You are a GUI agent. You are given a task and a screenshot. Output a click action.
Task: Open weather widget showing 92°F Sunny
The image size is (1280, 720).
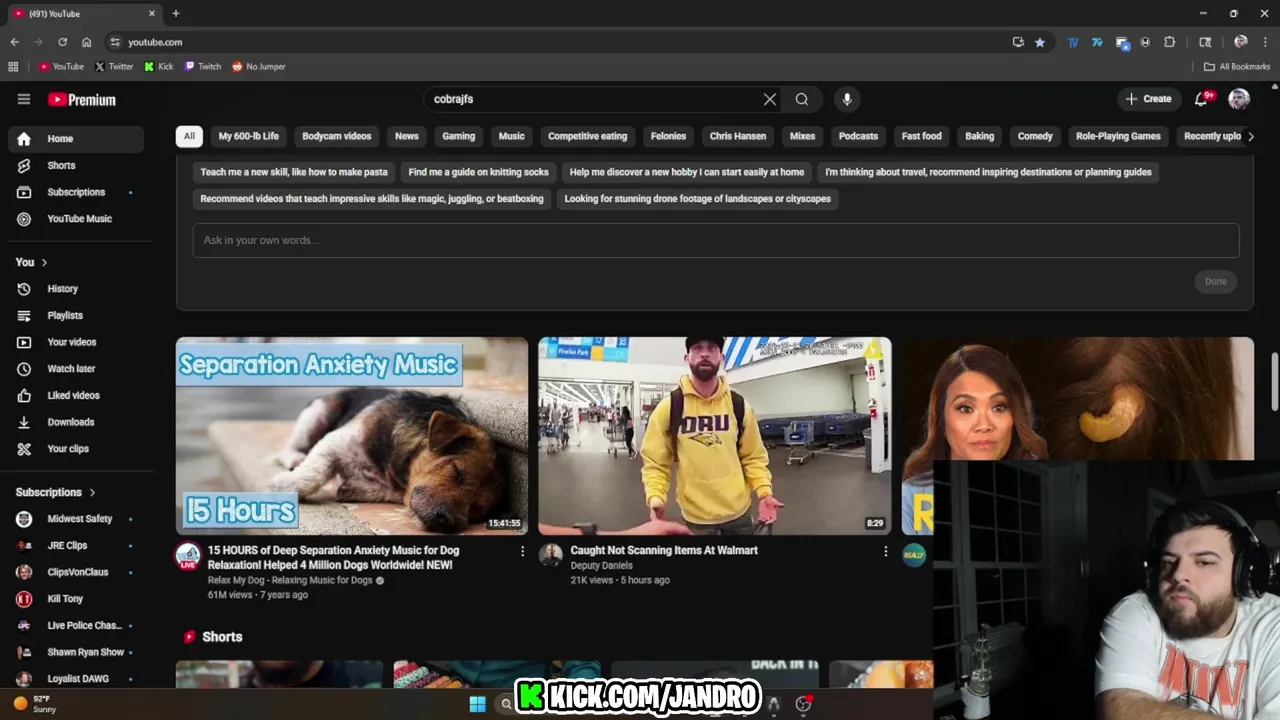(x=34, y=704)
